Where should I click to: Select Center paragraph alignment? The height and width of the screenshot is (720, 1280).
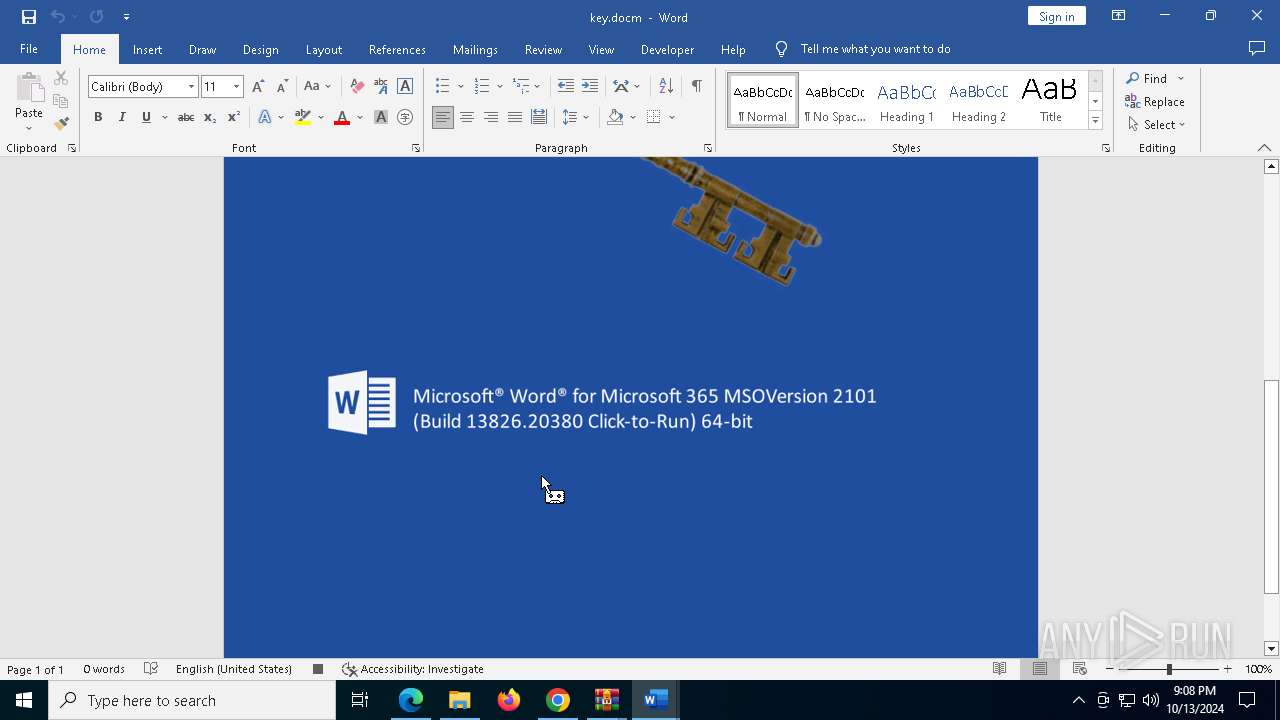pyautogui.click(x=467, y=117)
